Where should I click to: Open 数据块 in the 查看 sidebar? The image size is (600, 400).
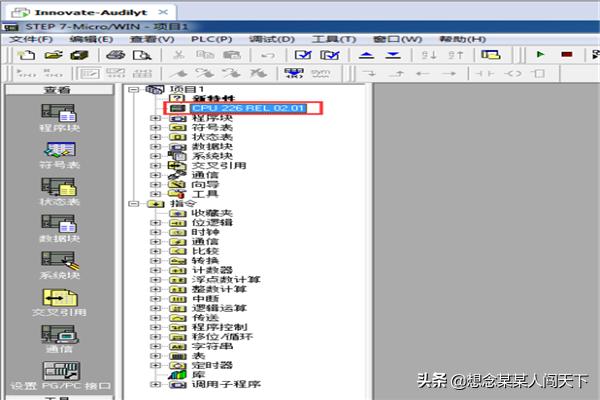pyautogui.click(x=59, y=229)
